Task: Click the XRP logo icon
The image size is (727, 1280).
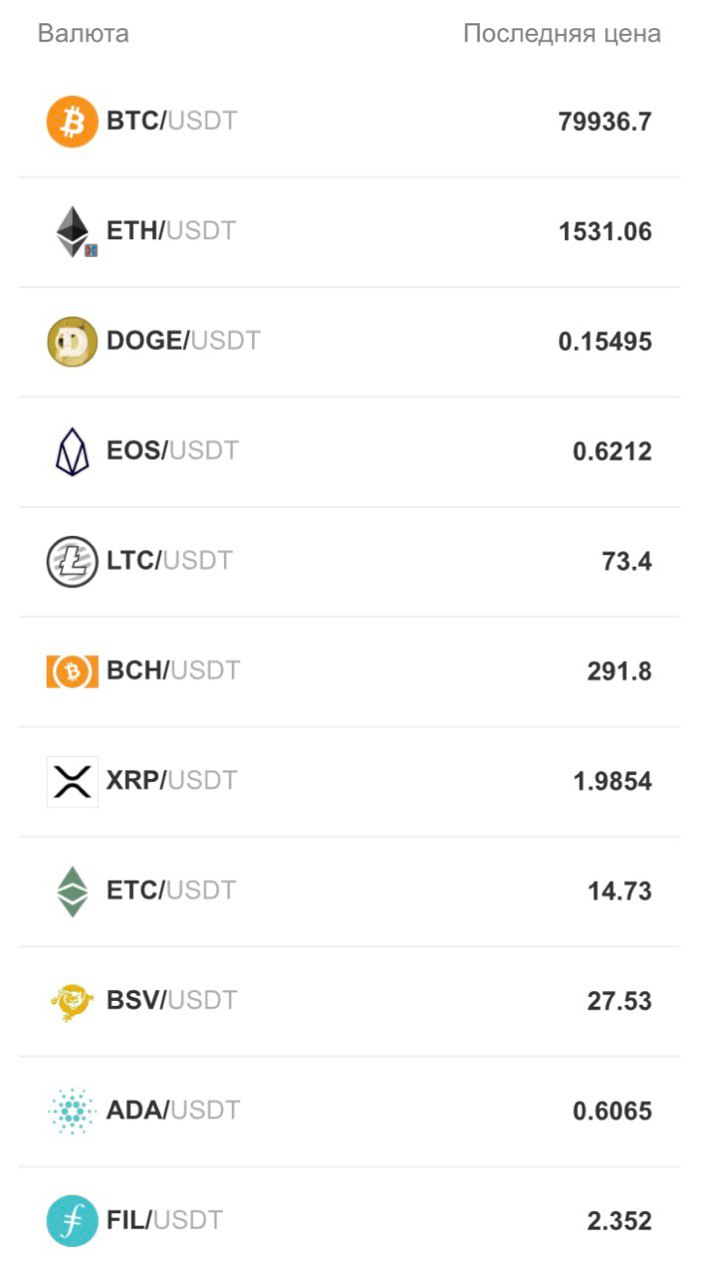Action: pos(72,781)
